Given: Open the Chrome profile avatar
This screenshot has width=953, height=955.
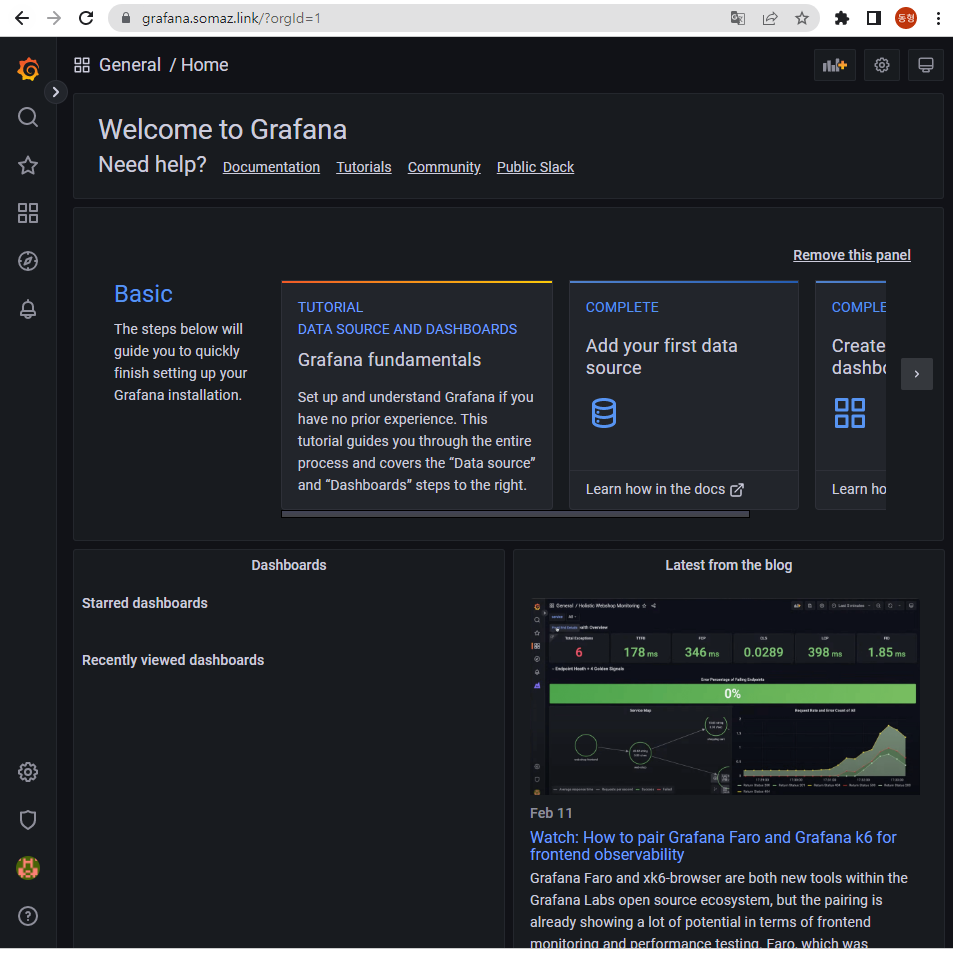Looking at the screenshot, I should click(x=906, y=18).
